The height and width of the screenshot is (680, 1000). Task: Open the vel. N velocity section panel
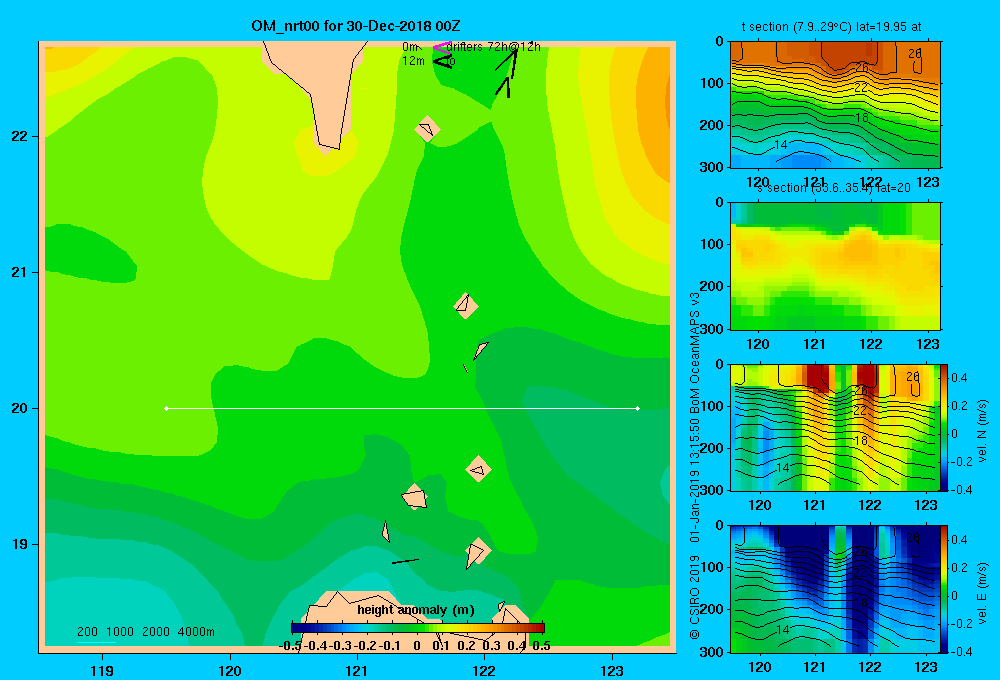coord(835,427)
